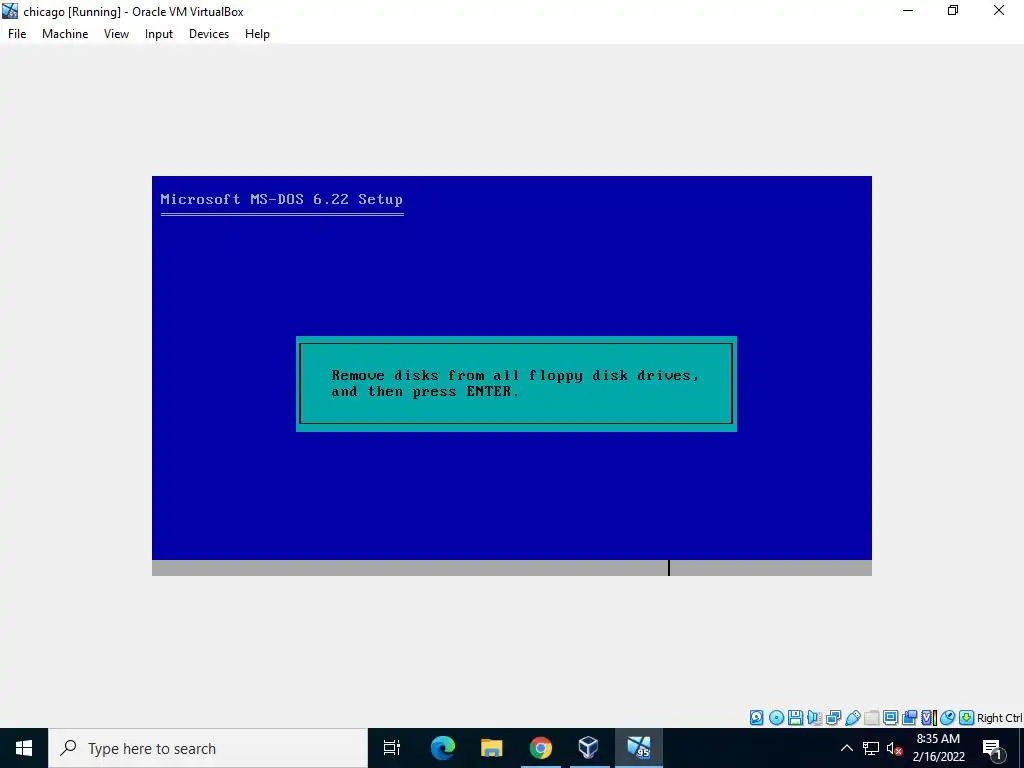Click inside the MS-DOS setup VM screen

[x=511, y=376]
